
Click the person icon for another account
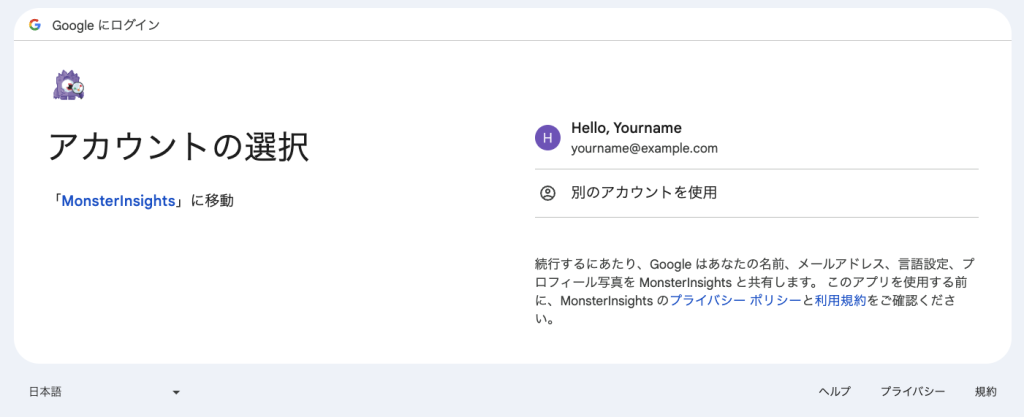tap(547, 193)
